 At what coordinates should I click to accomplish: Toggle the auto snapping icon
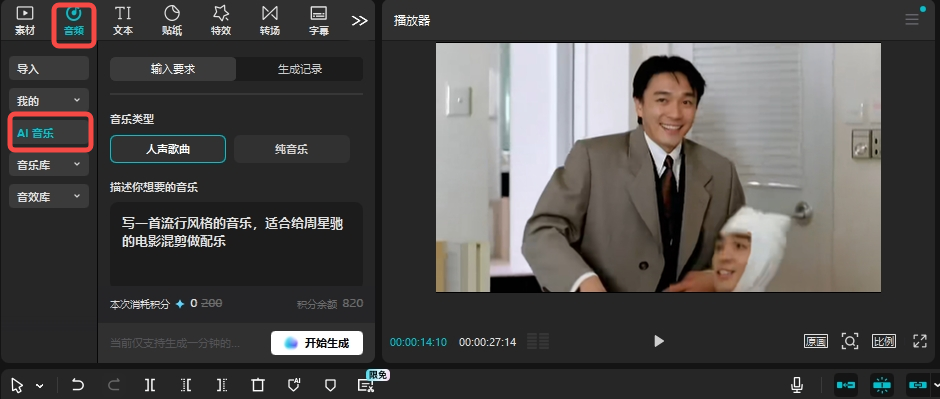point(882,385)
